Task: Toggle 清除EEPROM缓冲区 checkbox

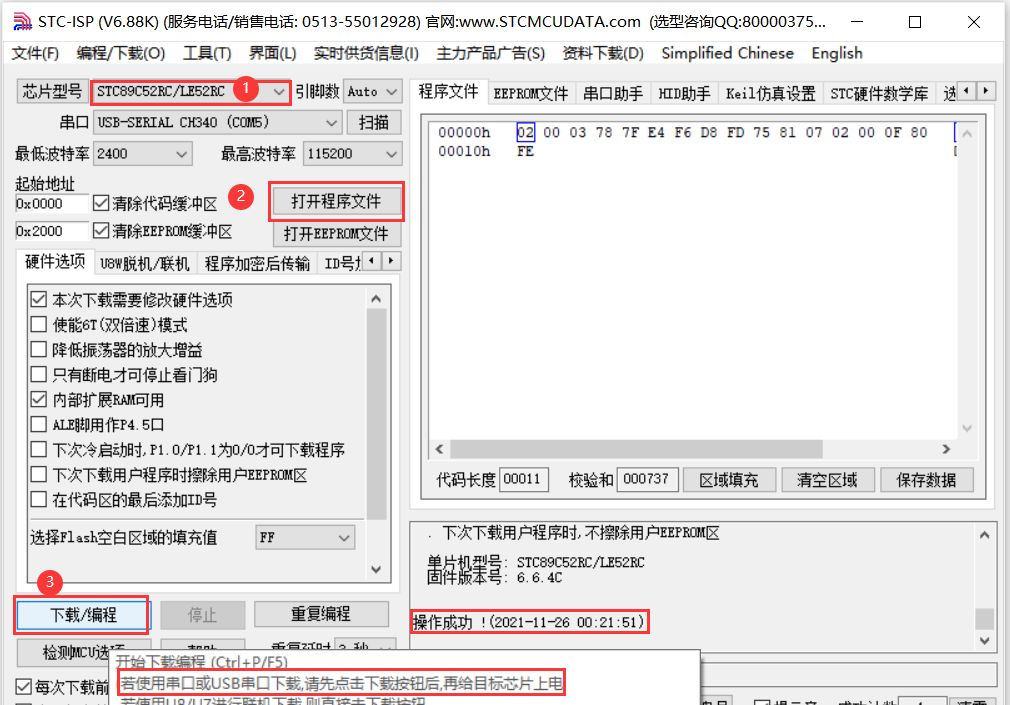Action: (100, 231)
